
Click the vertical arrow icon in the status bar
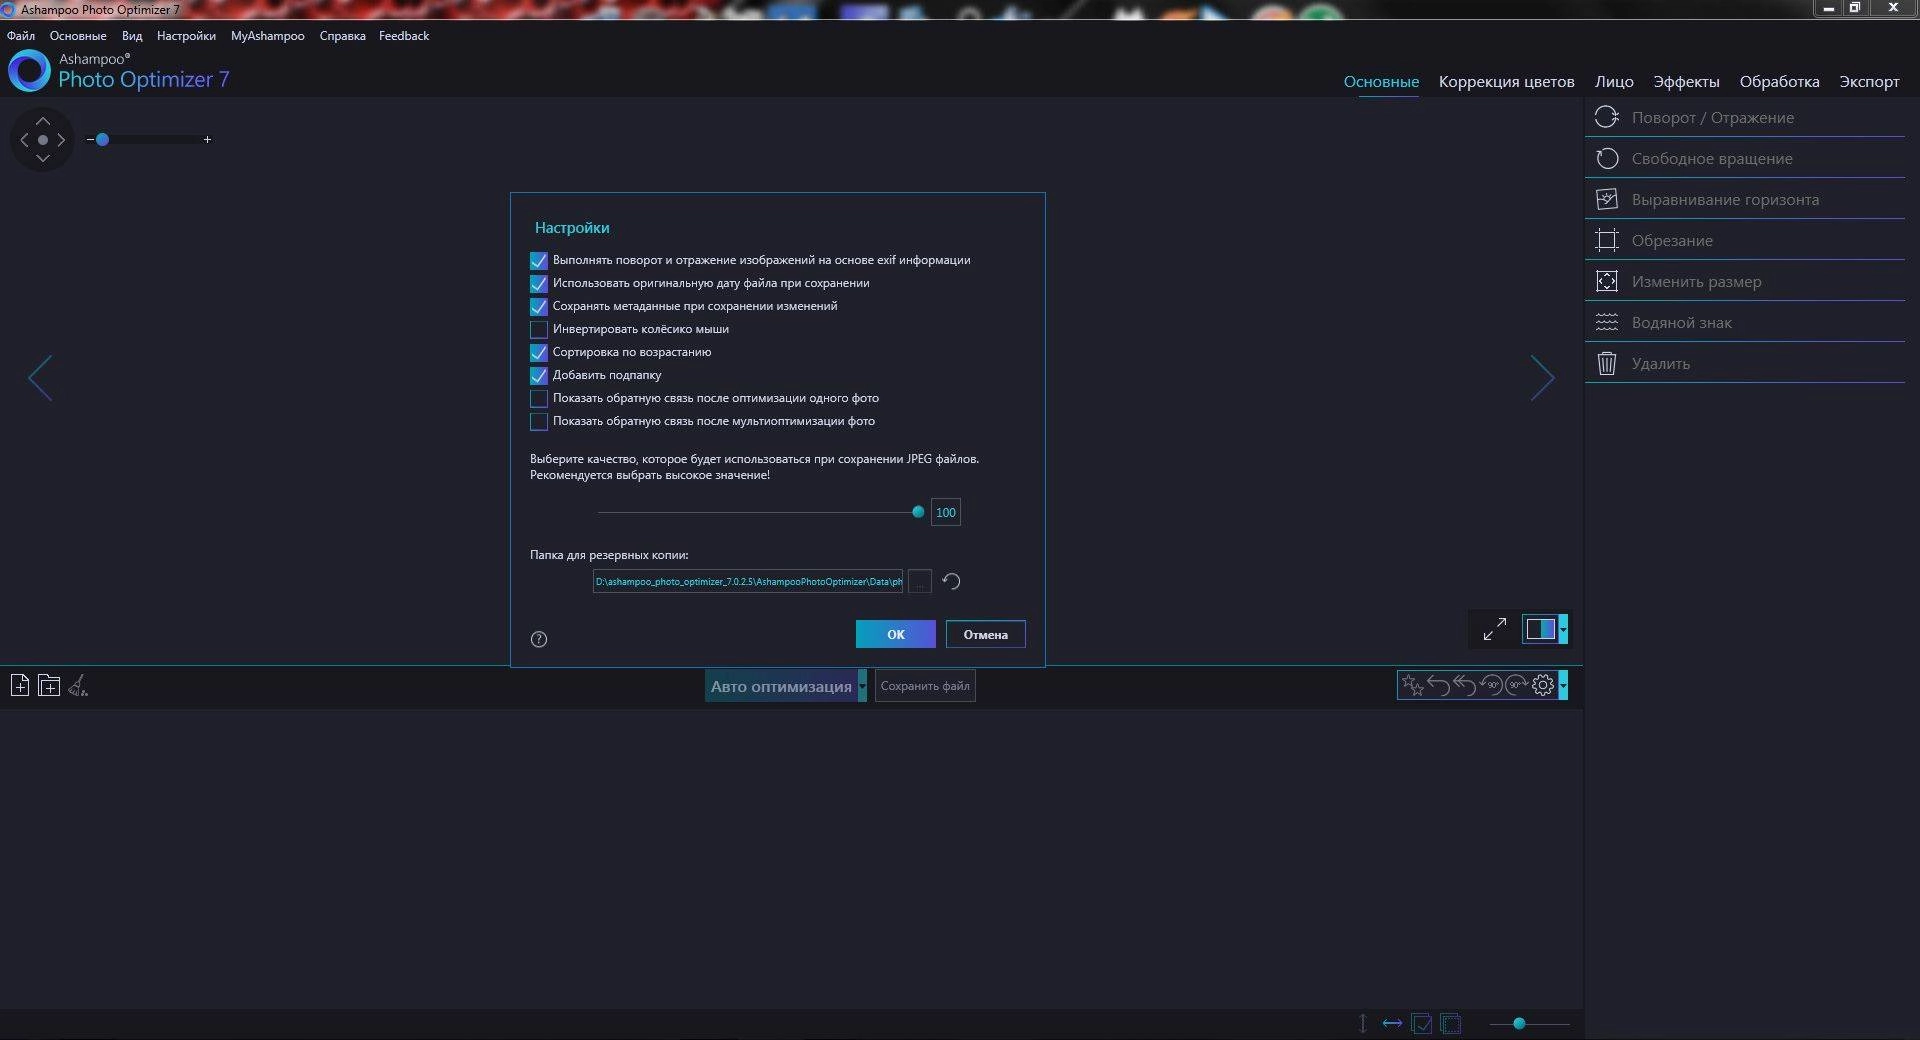click(1362, 1023)
